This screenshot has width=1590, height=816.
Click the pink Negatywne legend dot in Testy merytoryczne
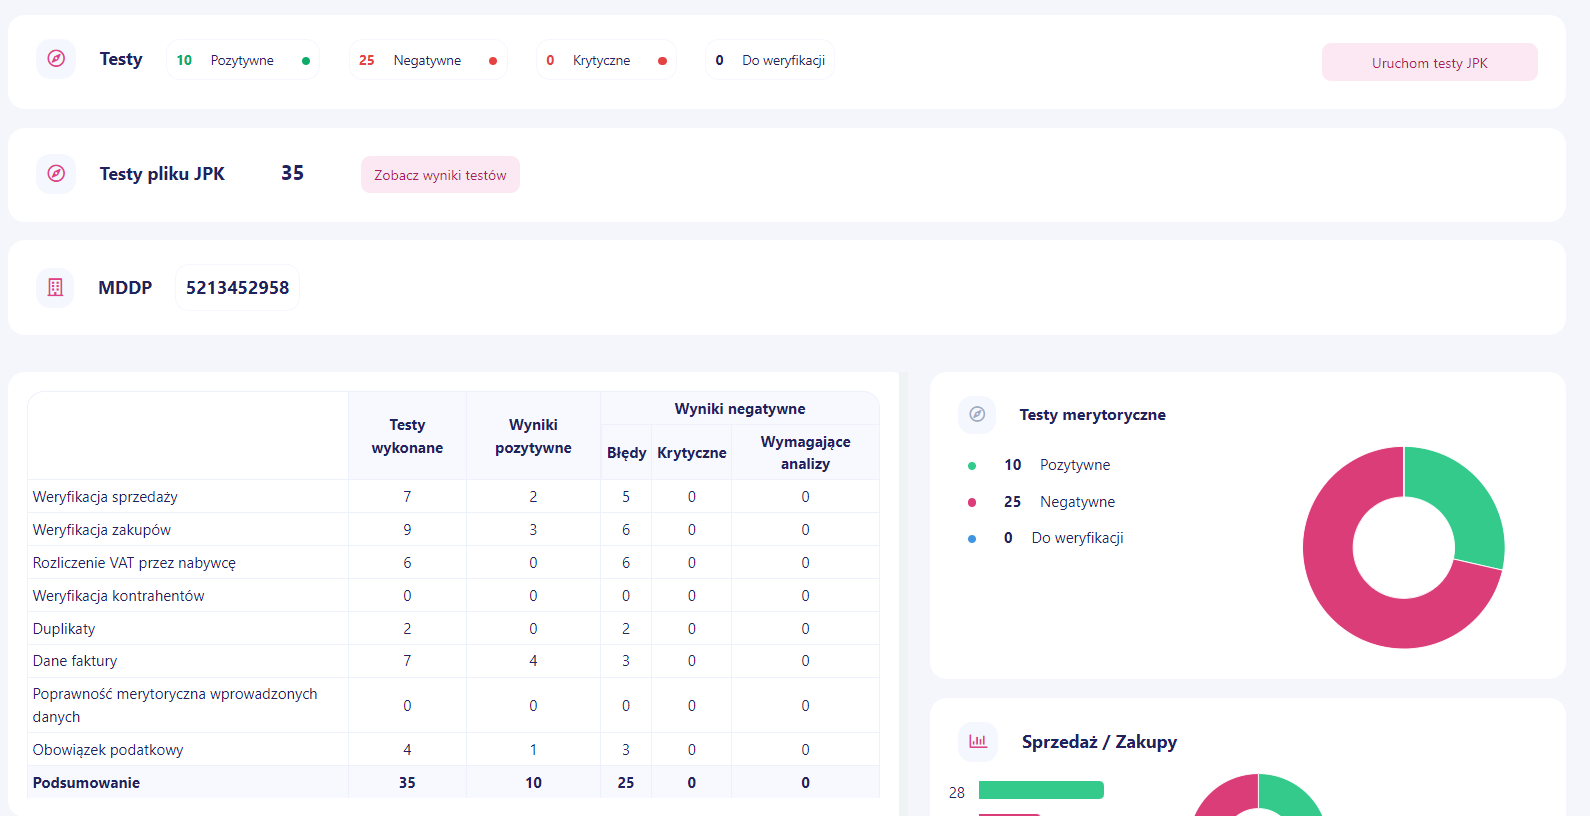pyautogui.click(x=972, y=502)
